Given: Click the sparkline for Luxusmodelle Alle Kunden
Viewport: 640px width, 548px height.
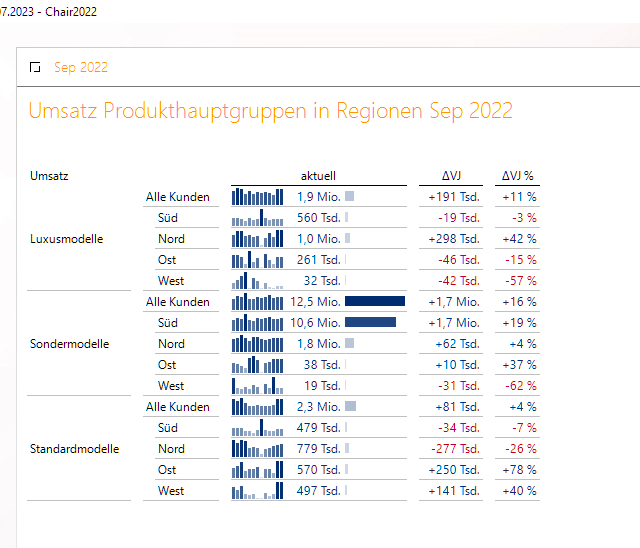Looking at the screenshot, I should 258,197.
